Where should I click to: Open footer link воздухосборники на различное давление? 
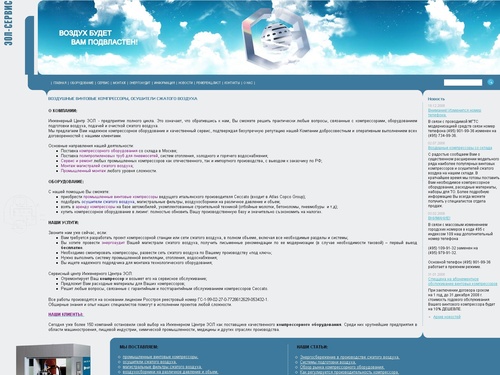[170, 372]
